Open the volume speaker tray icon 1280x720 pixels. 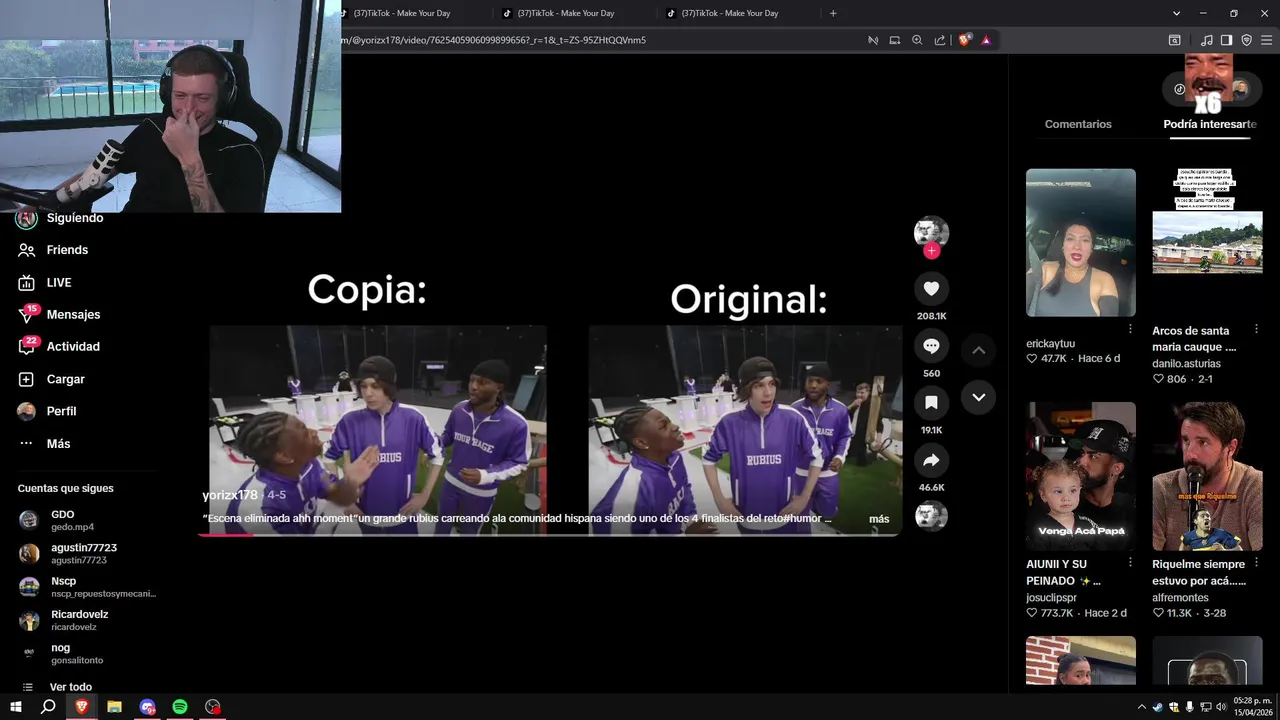[x=1221, y=707]
